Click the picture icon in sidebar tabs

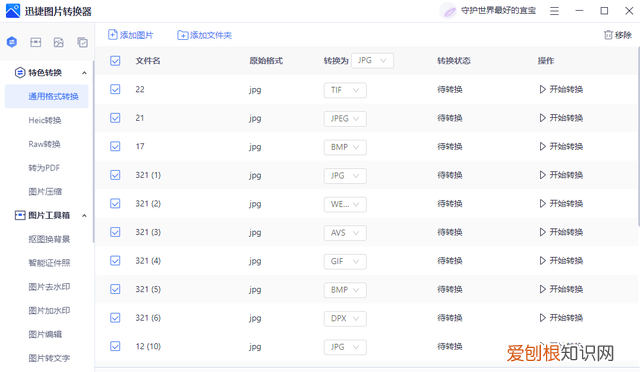tap(59, 42)
